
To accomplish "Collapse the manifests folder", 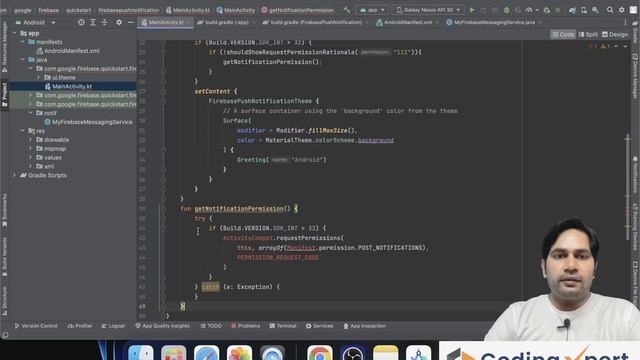I will (x=22, y=42).
